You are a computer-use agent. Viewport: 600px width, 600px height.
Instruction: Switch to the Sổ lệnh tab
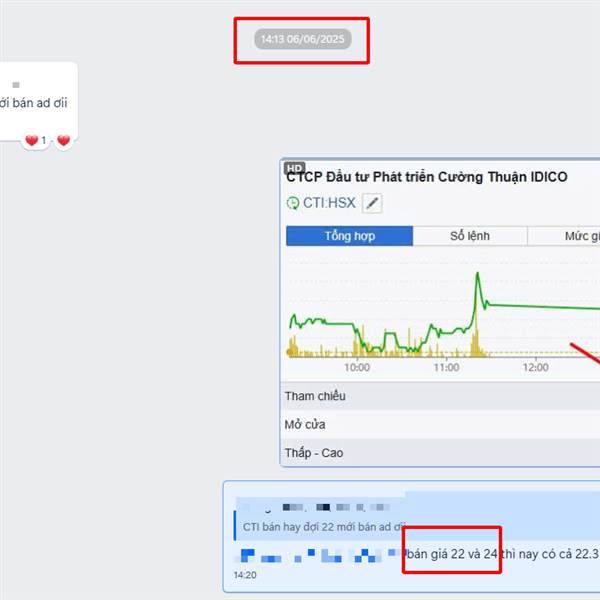(470, 236)
